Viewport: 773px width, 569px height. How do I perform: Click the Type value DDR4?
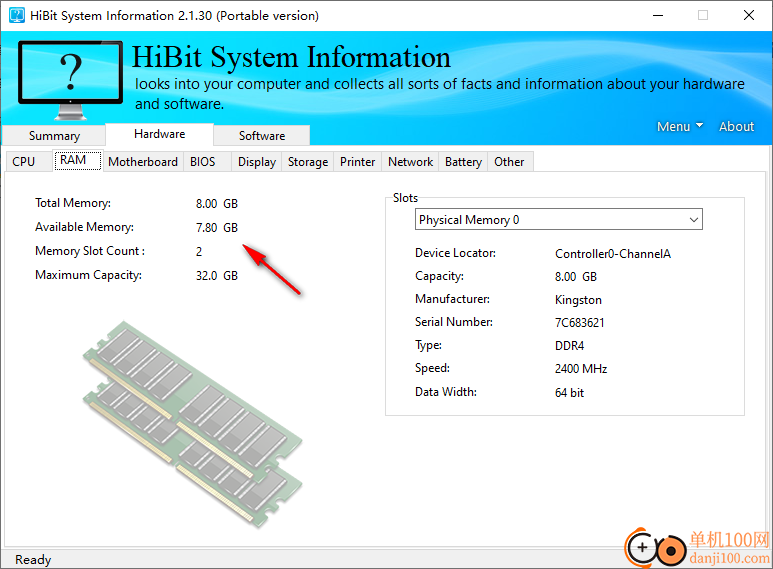click(569, 346)
